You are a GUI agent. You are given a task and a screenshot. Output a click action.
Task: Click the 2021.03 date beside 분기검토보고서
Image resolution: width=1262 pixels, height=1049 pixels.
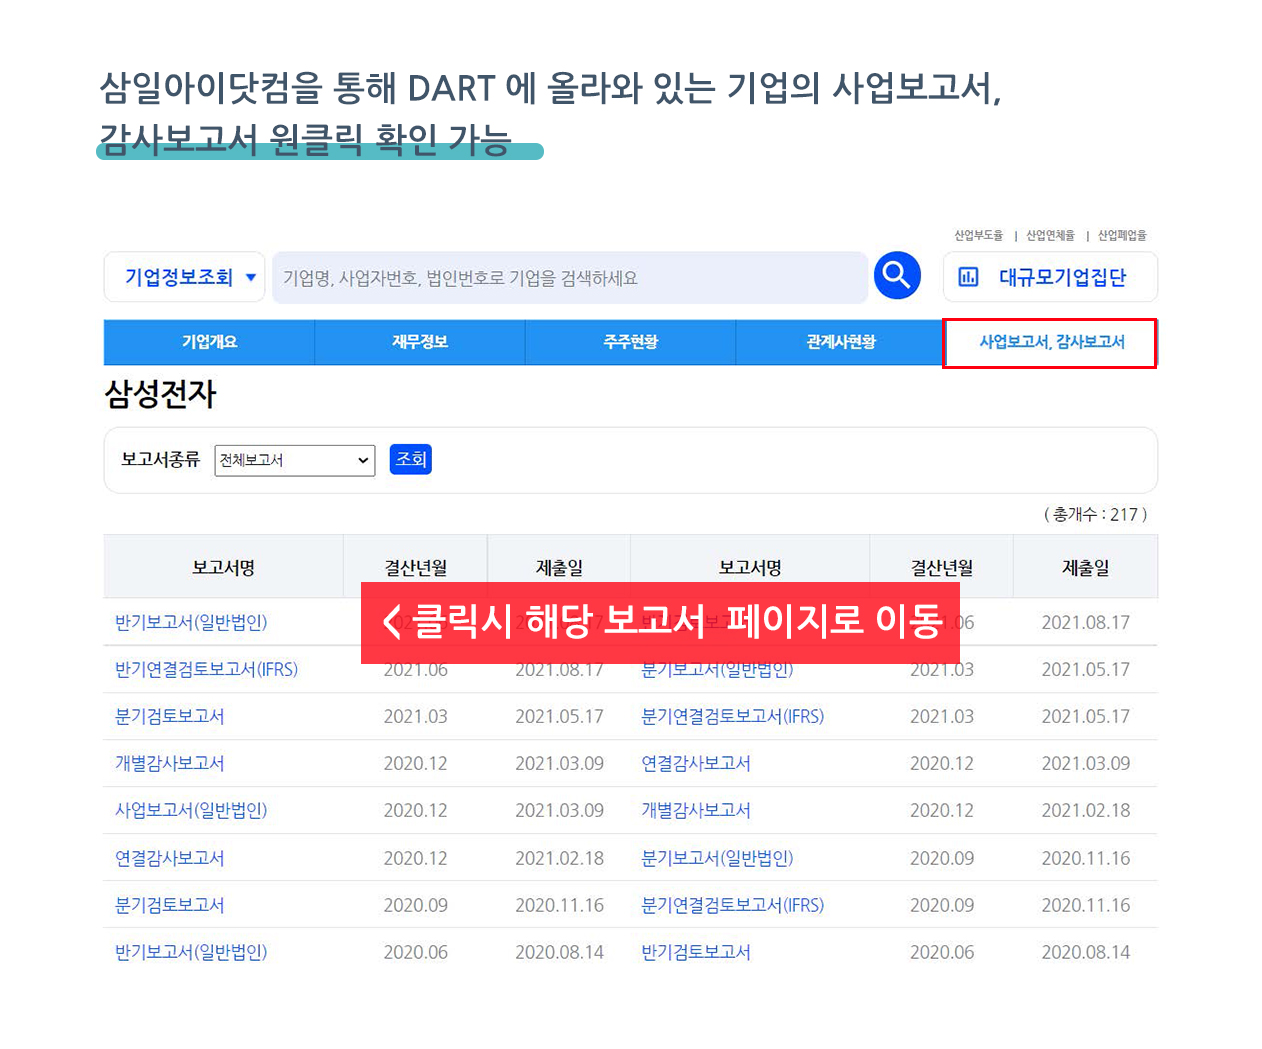(416, 716)
